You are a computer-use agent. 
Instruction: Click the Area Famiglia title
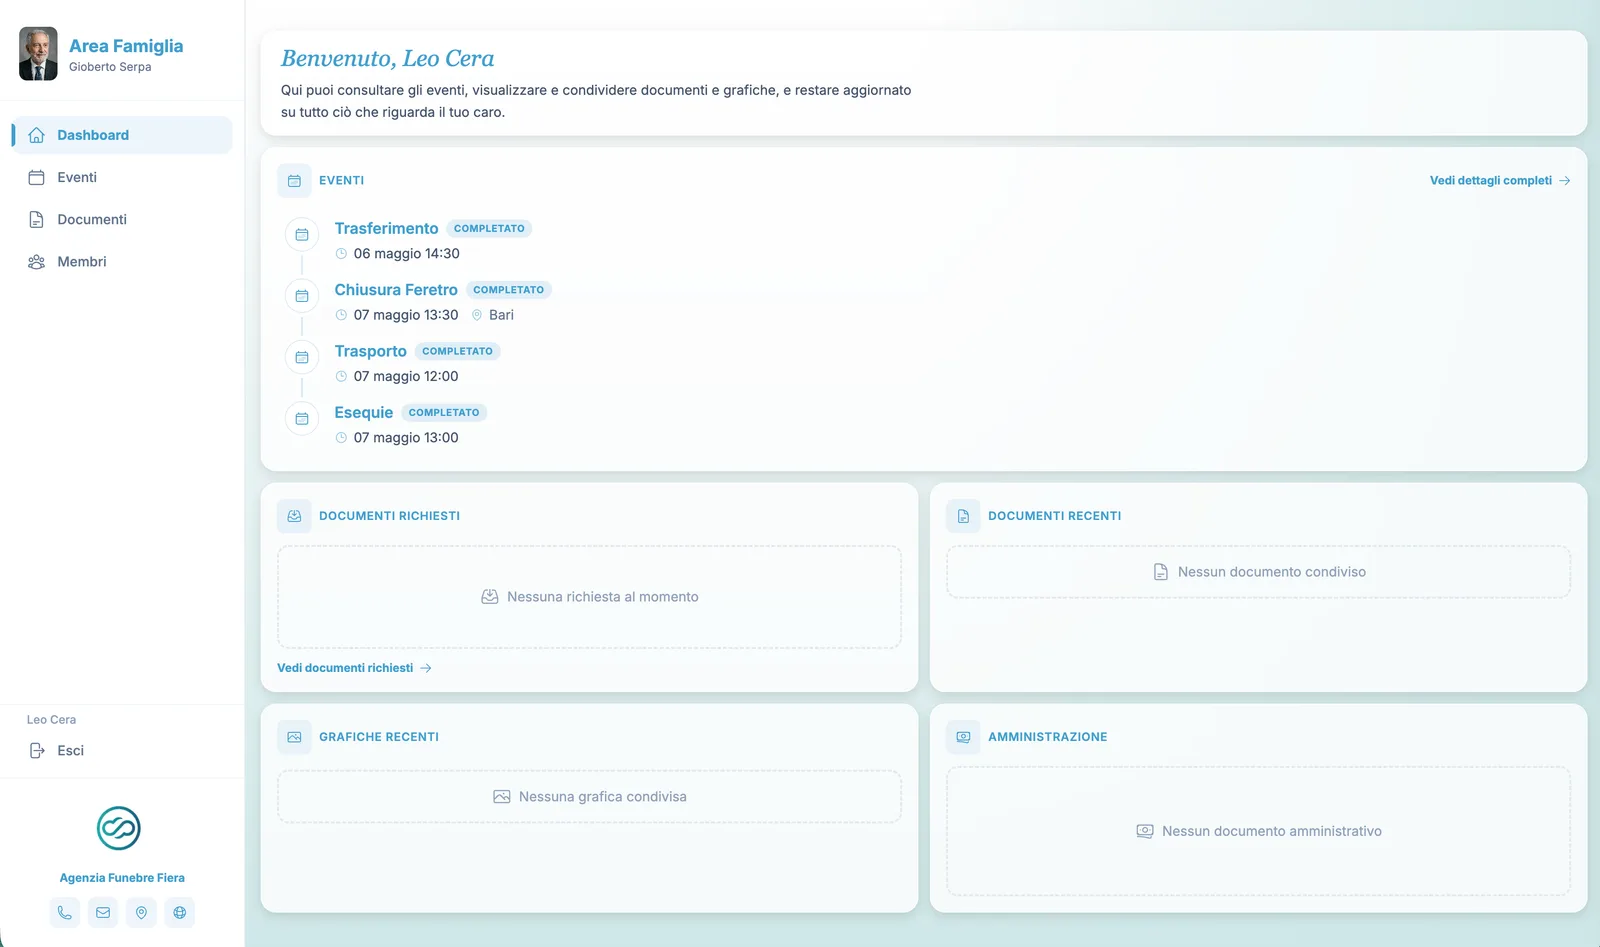(x=126, y=46)
